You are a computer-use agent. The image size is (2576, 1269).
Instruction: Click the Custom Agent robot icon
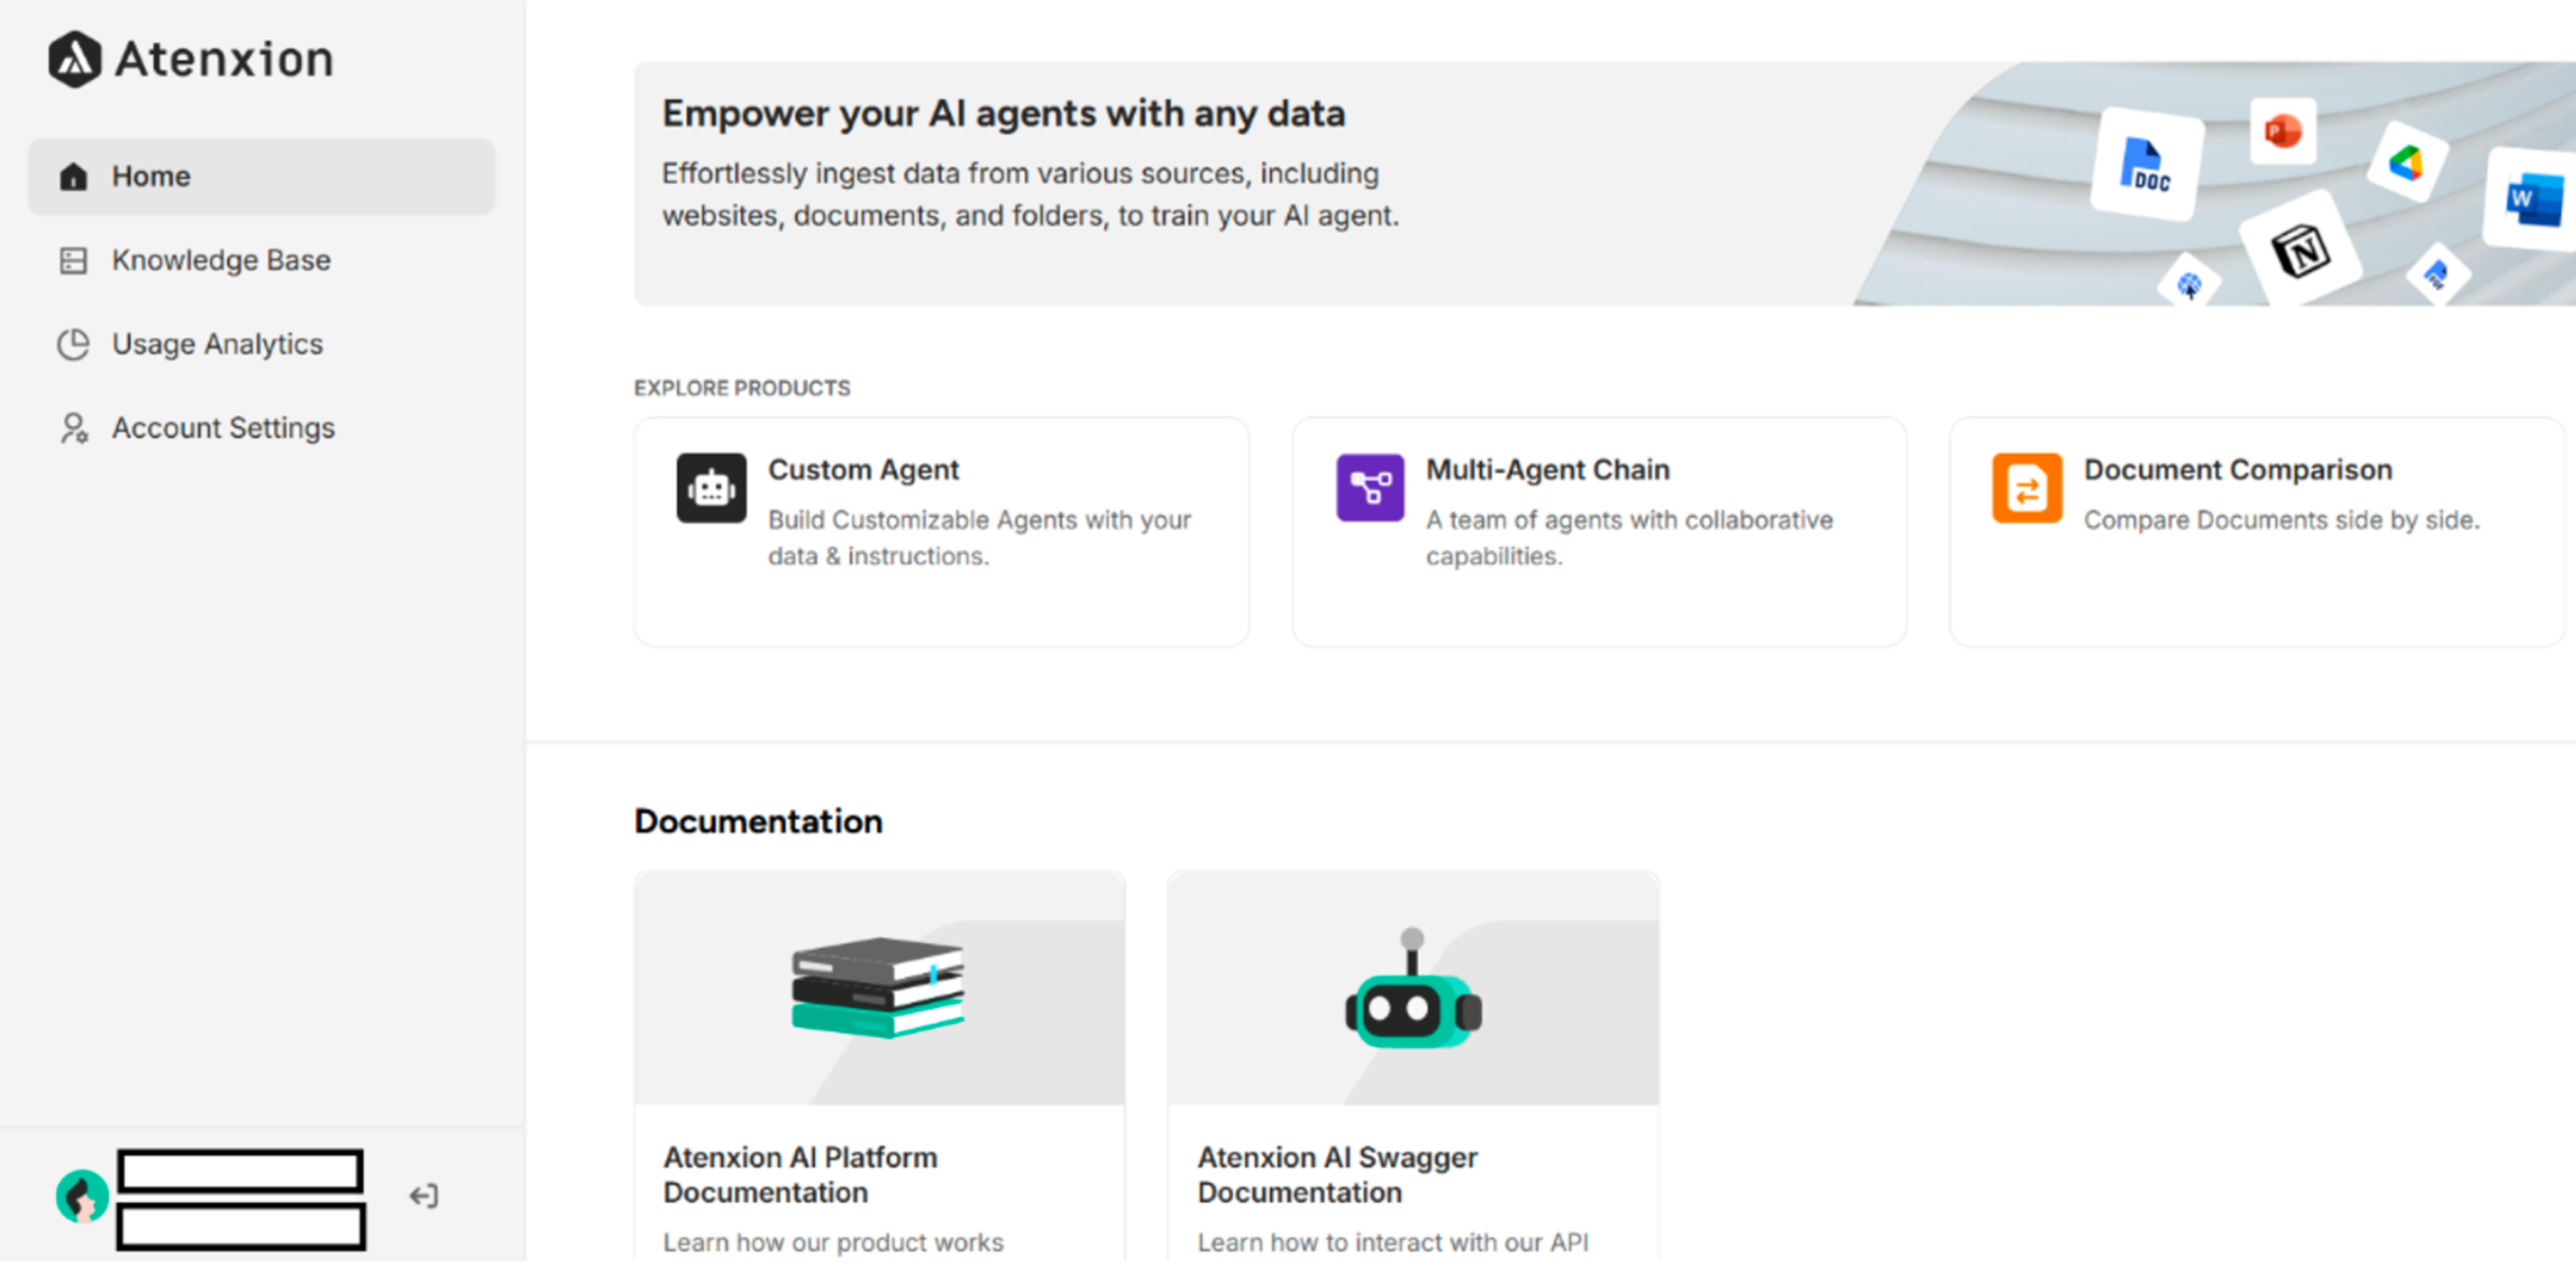[x=711, y=489]
